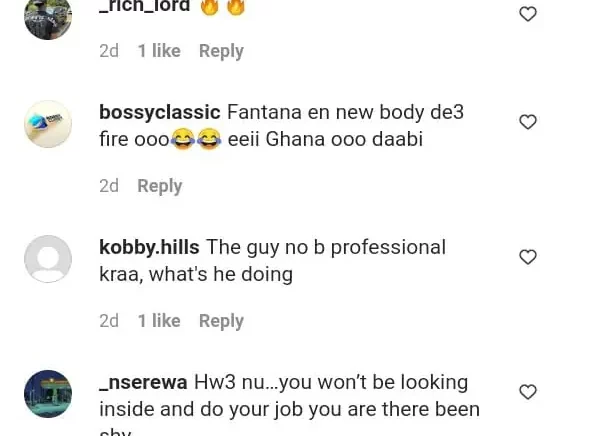Go to kobby.hills via username
The width and height of the screenshot is (600, 436).
pos(149,247)
